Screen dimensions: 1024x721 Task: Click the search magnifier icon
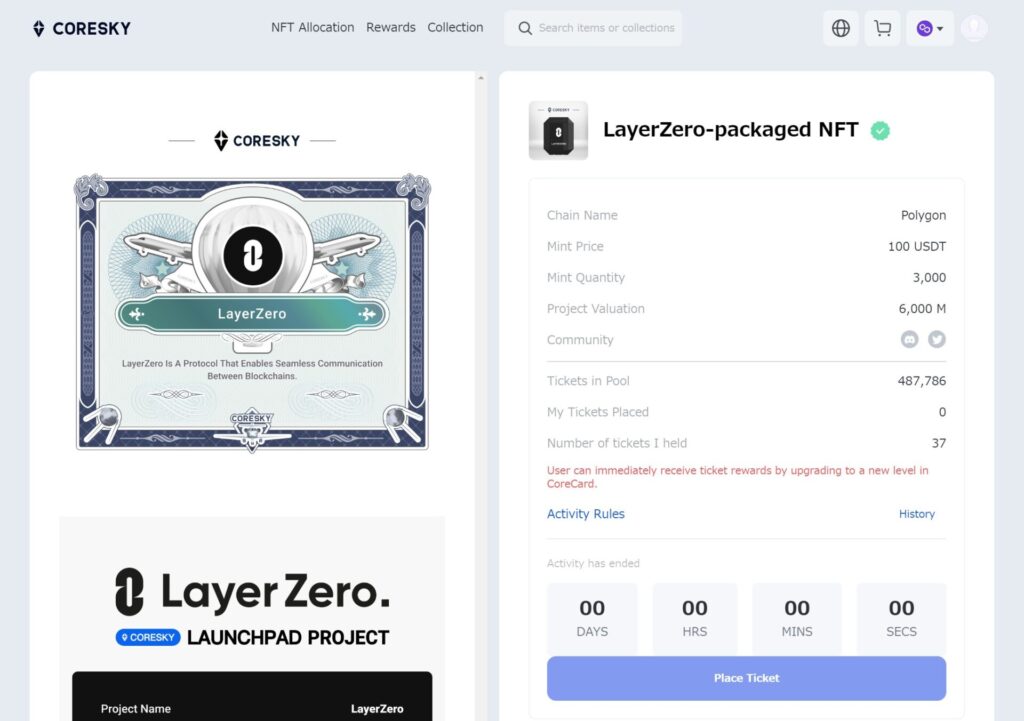(525, 28)
